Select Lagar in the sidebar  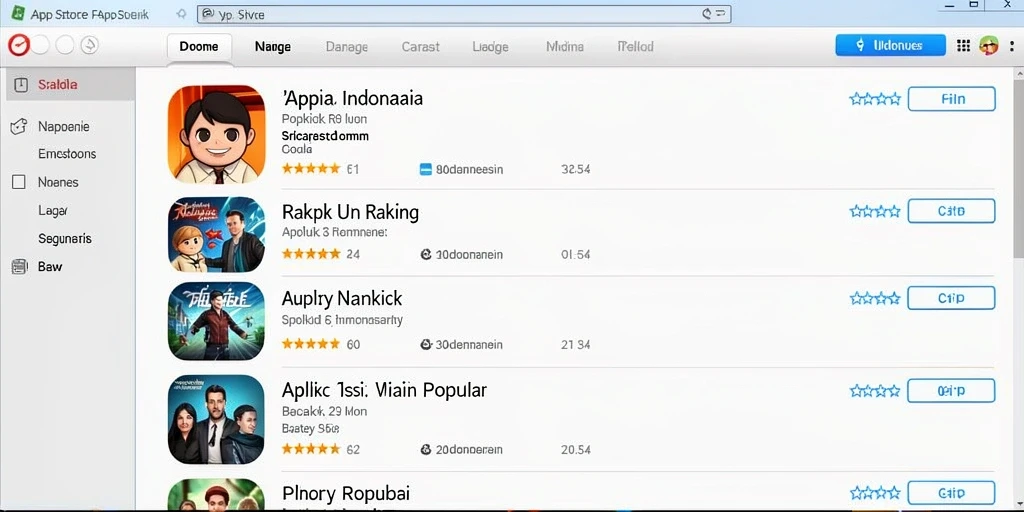(x=53, y=211)
